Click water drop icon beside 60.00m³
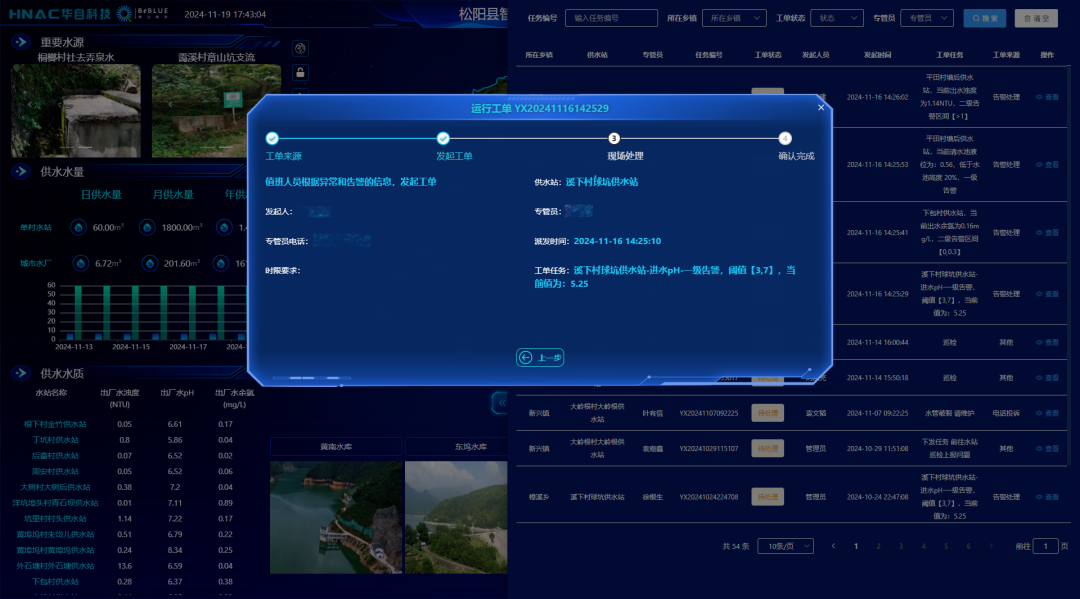Screen dimensions: 1080x599 (78, 227)
